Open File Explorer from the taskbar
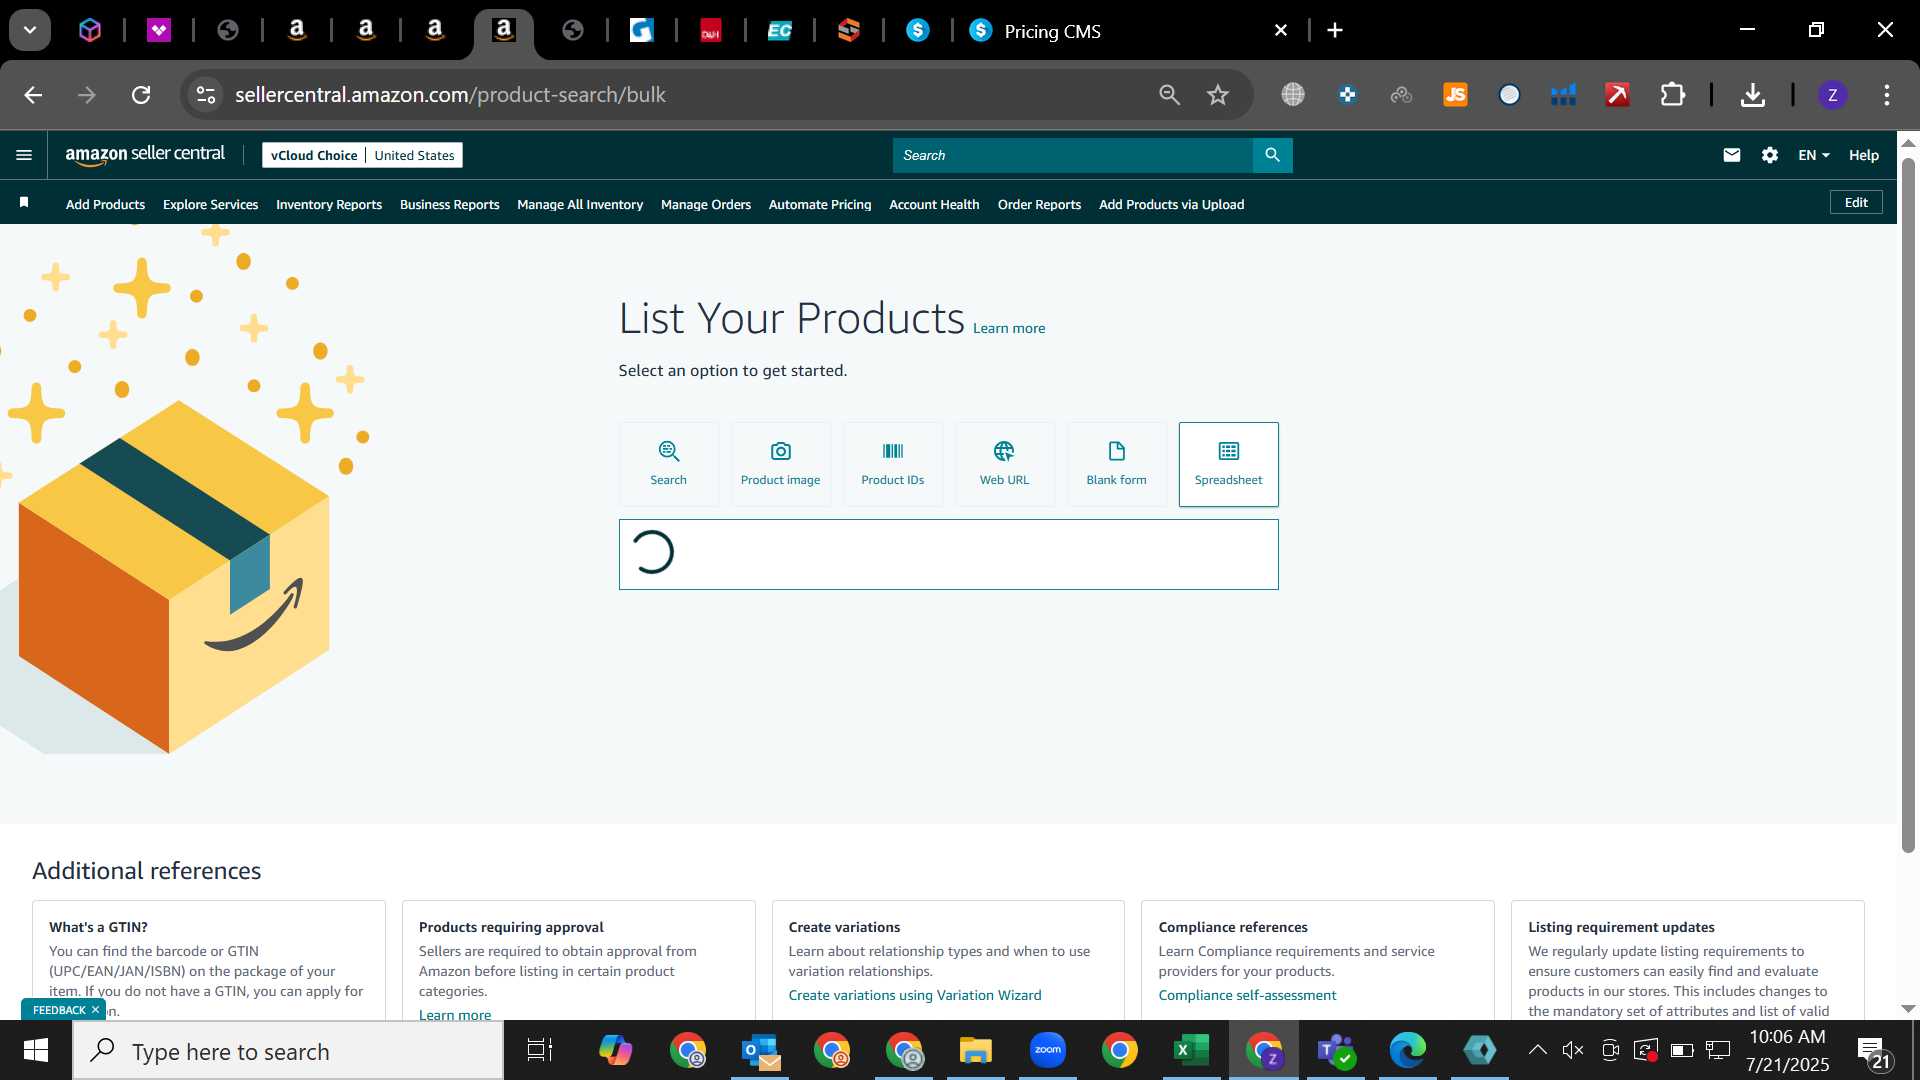This screenshot has height=1080, width=1920. (975, 1050)
